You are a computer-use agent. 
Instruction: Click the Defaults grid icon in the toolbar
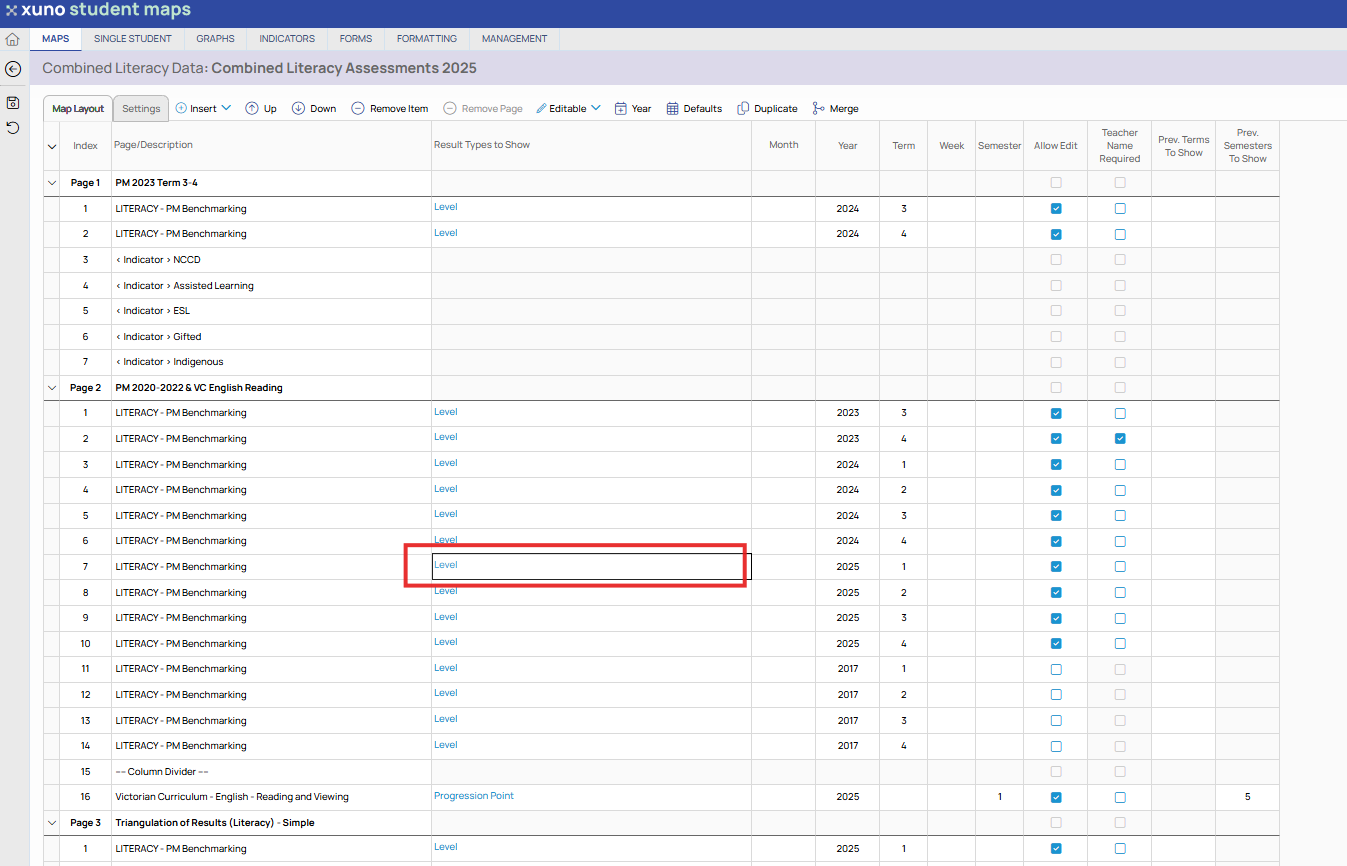pyautogui.click(x=673, y=108)
